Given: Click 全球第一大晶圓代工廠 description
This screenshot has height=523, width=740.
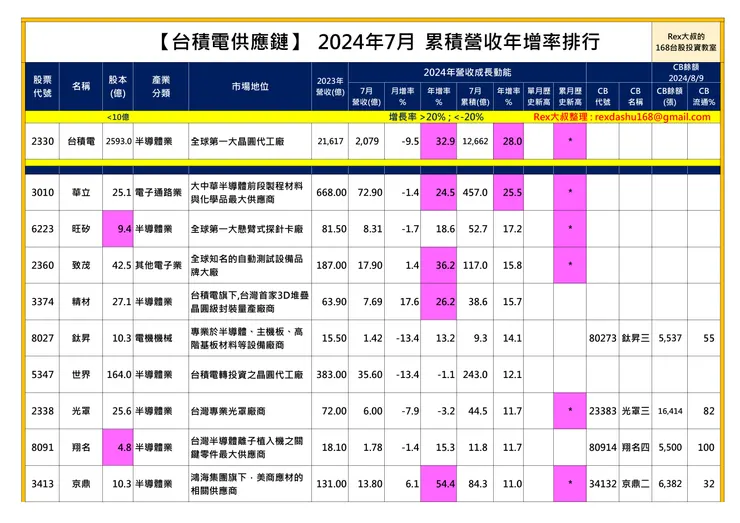Looking at the screenshot, I should [x=237, y=141].
